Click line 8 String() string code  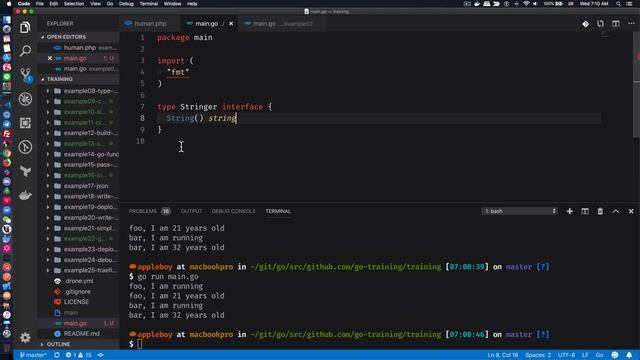pyautogui.click(x=201, y=118)
